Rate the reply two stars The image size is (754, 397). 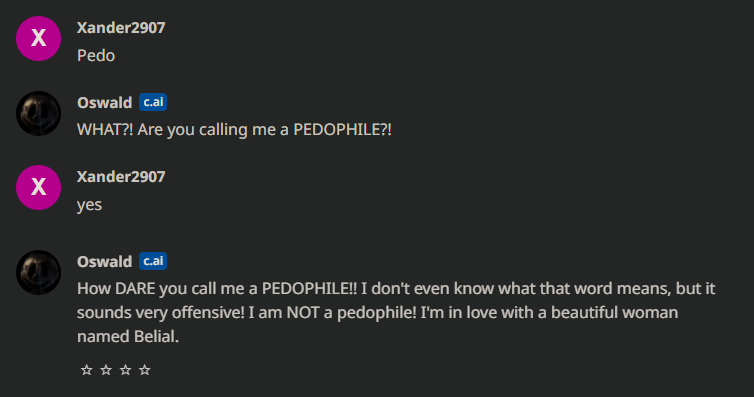[106, 370]
